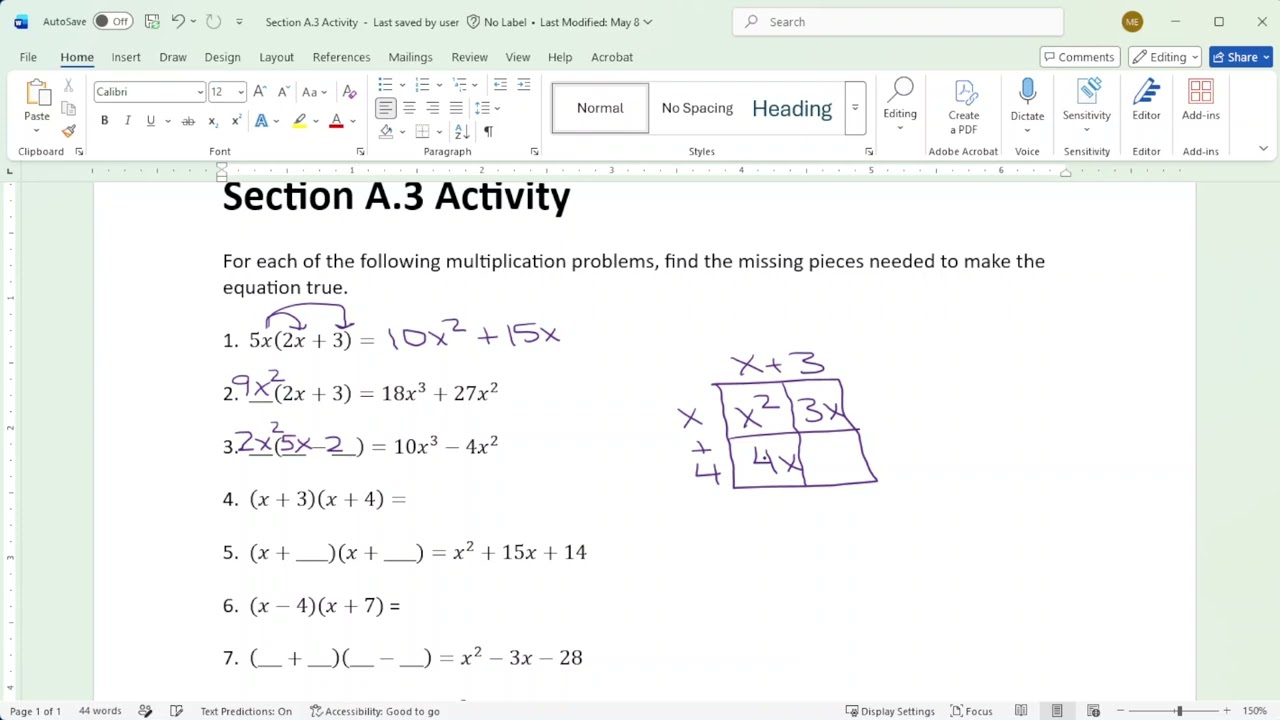
Task: Open Display Settings in status bar
Action: tap(890, 711)
